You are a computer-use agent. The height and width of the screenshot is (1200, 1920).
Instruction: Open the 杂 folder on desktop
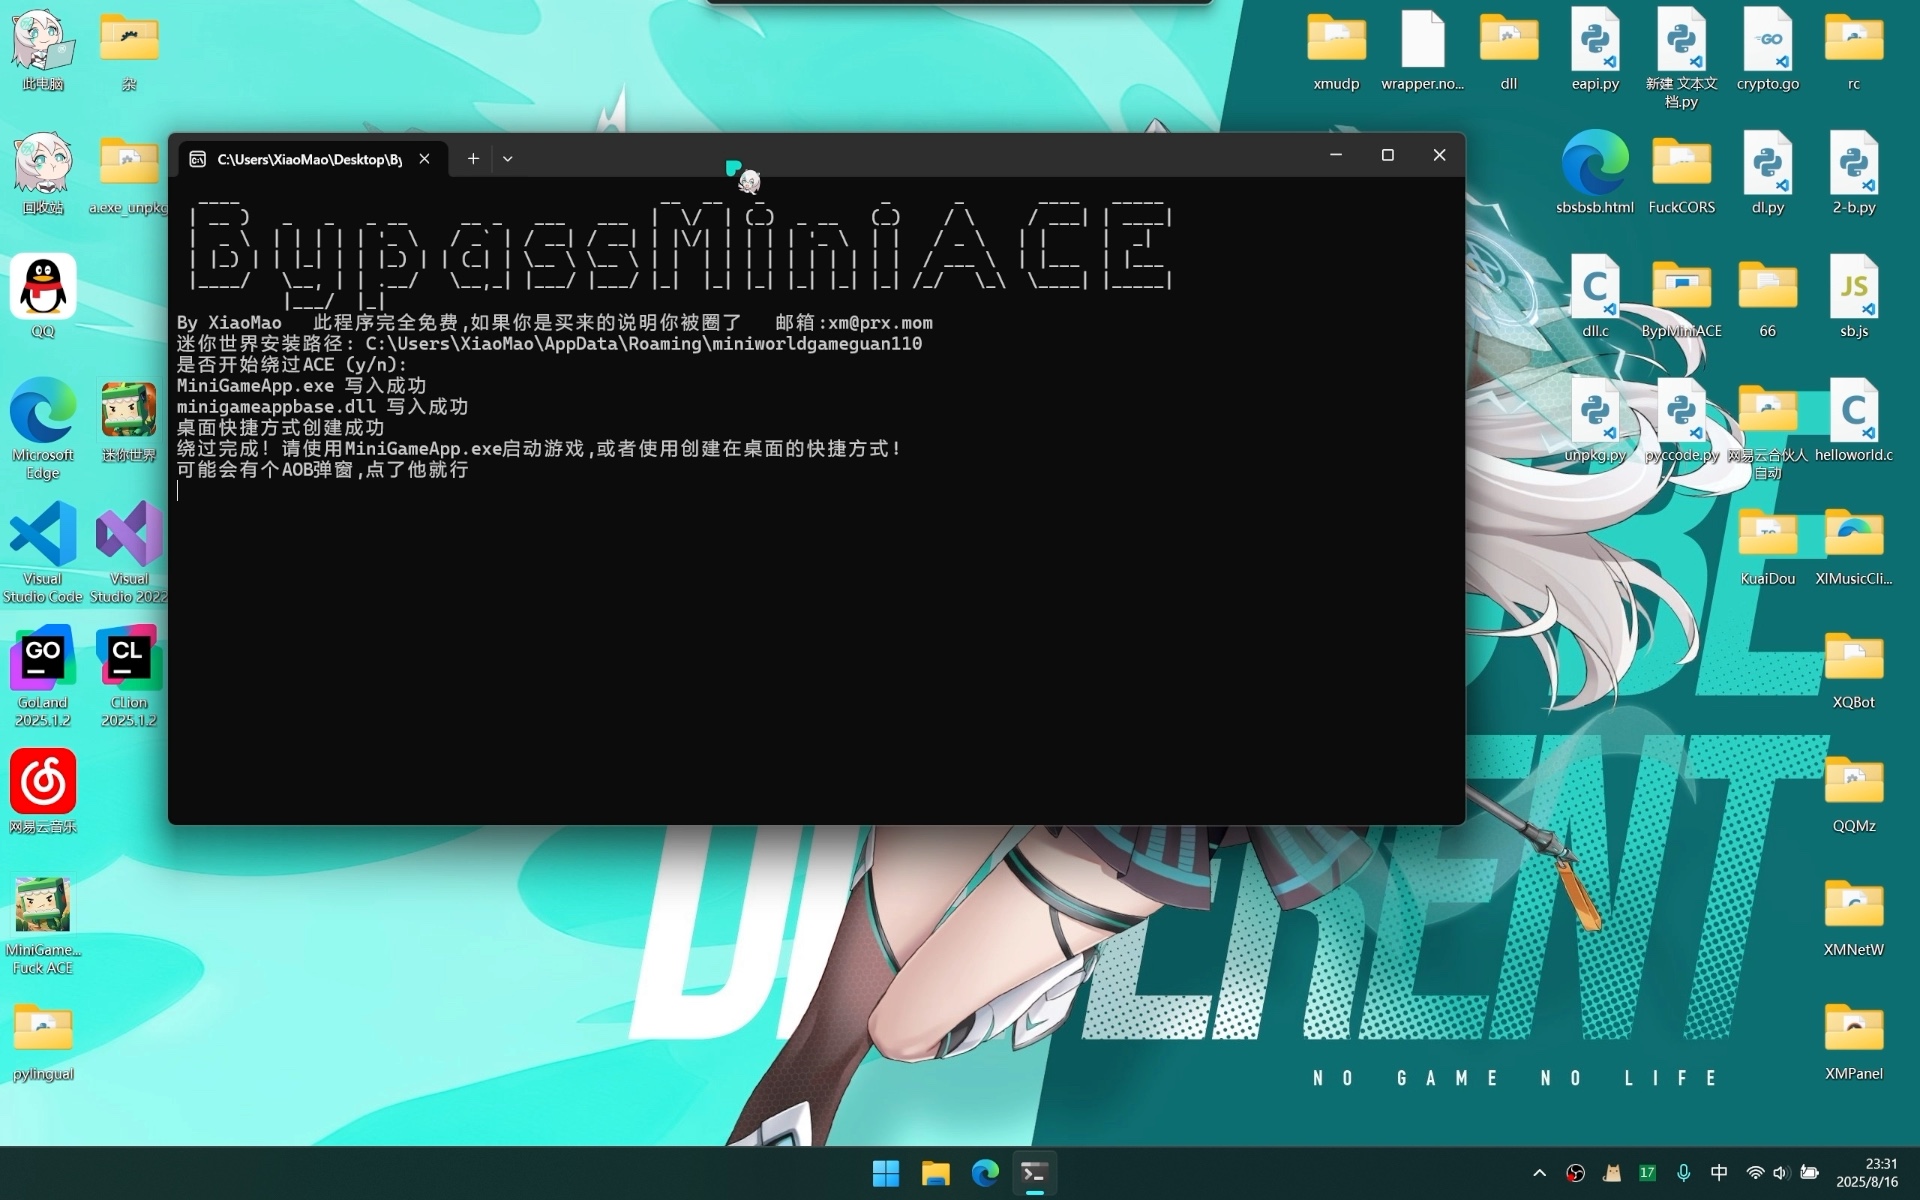(129, 50)
